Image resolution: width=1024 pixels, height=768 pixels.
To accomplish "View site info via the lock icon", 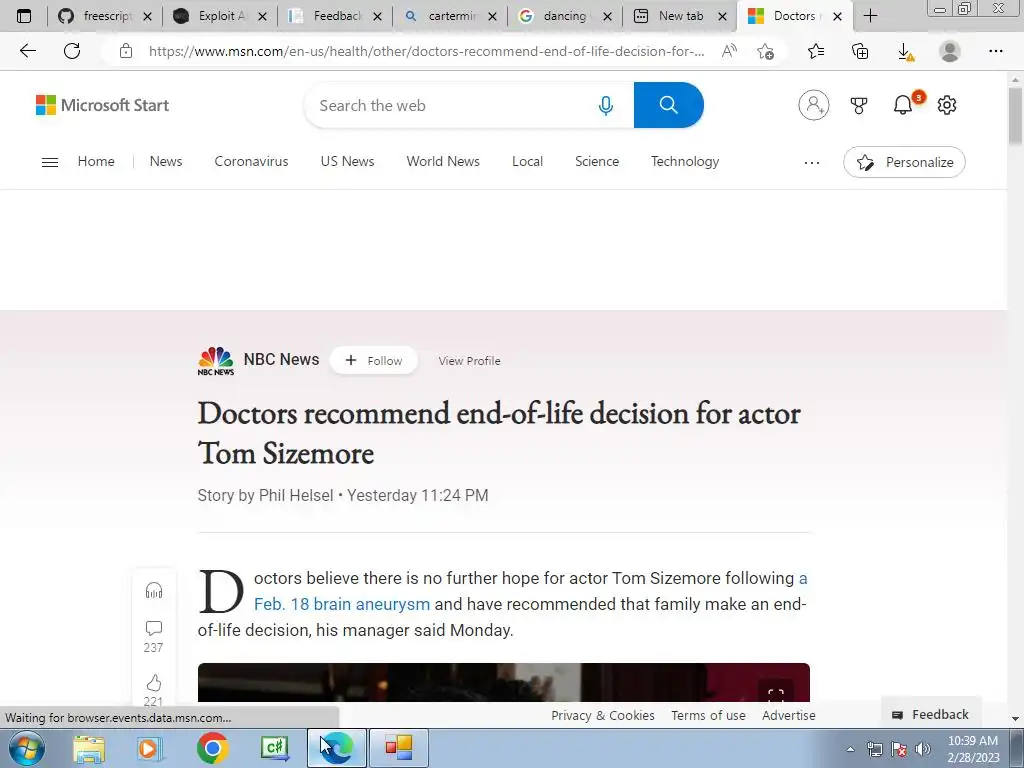I will pos(126,51).
